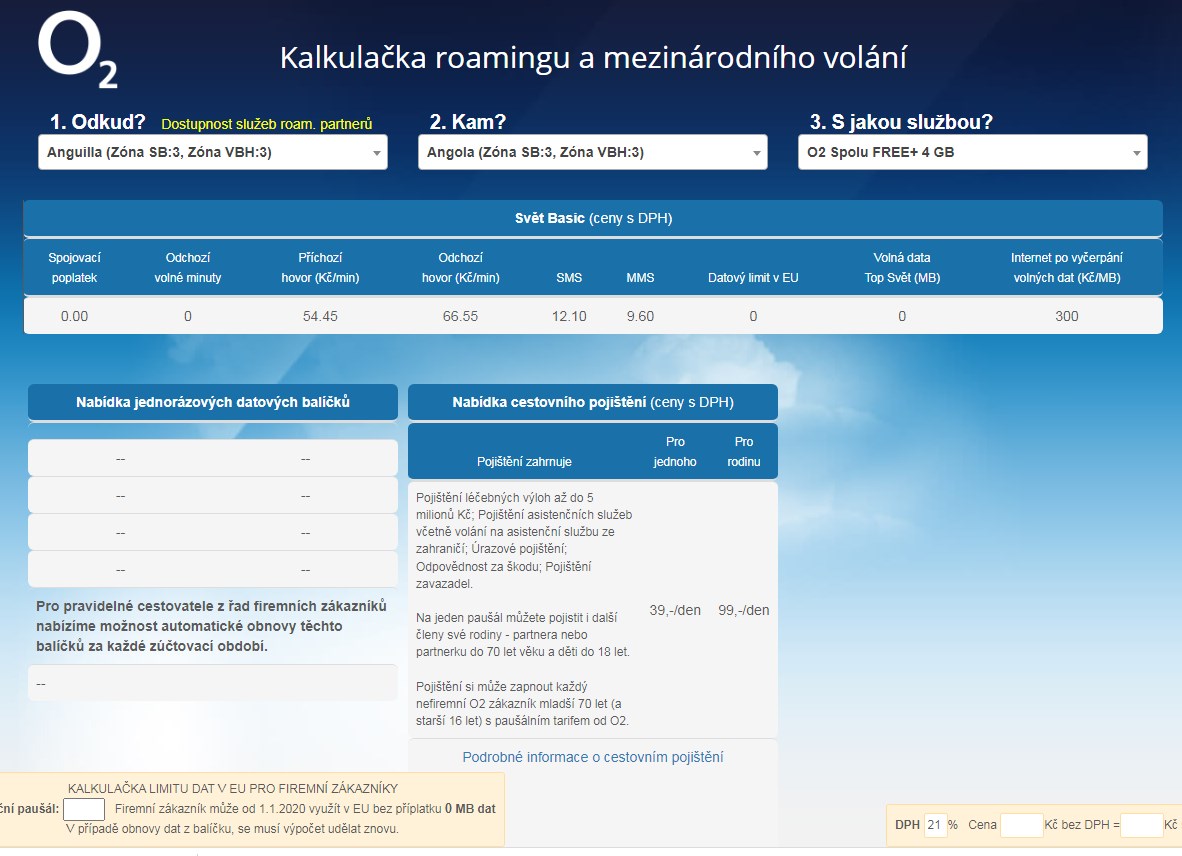Image resolution: width=1182 pixels, height=856 pixels.
Task: Expand the 'Kam?' Angola dropdown
Action: click(592, 153)
